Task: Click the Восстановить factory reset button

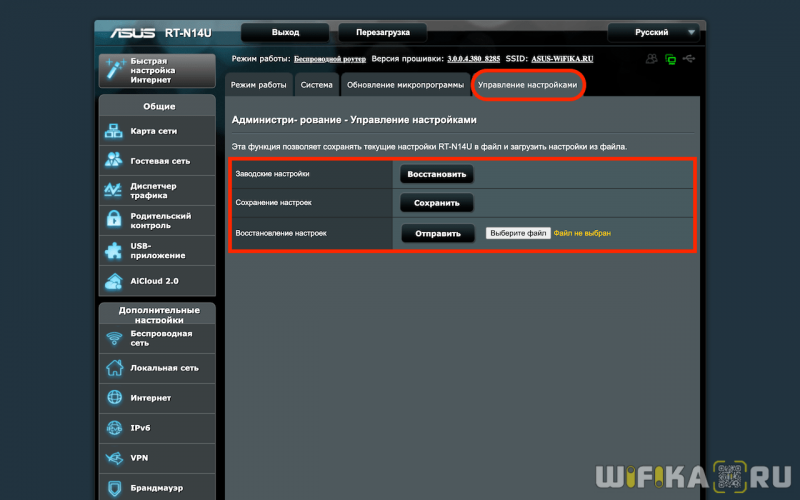Action: pyautogui.click(x=437, y=174)
